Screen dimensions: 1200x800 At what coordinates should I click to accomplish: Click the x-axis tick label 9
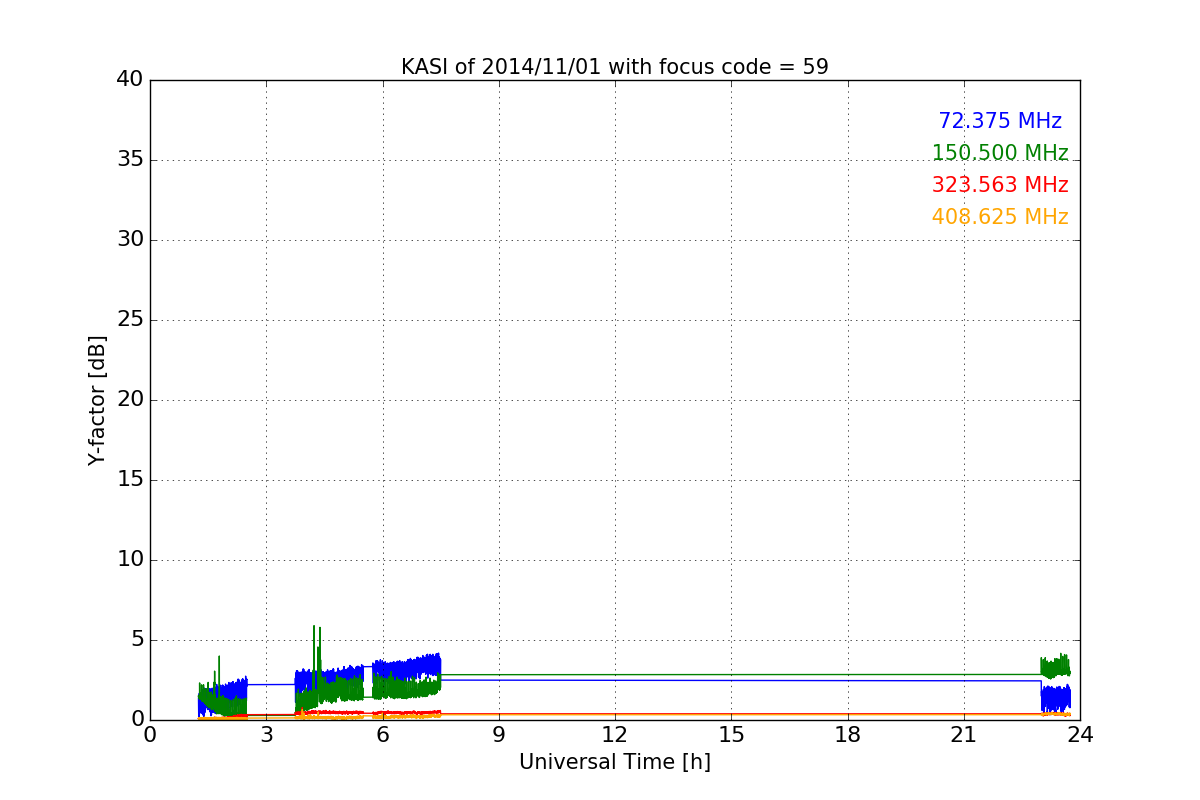point(499,735)
